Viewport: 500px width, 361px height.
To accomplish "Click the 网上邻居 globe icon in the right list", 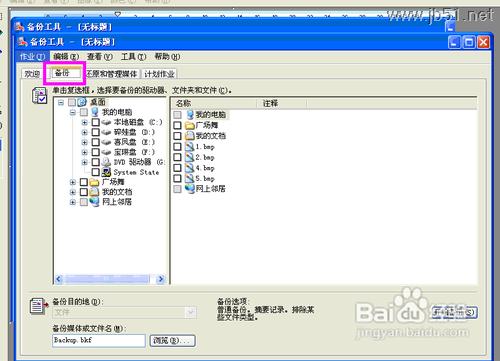I will tap(190, 188).
